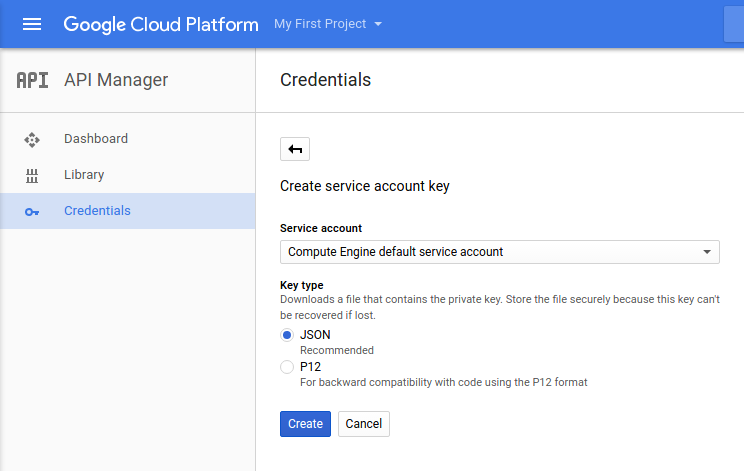
Task: Click the Create service account key heading
Action: (364, 186)
